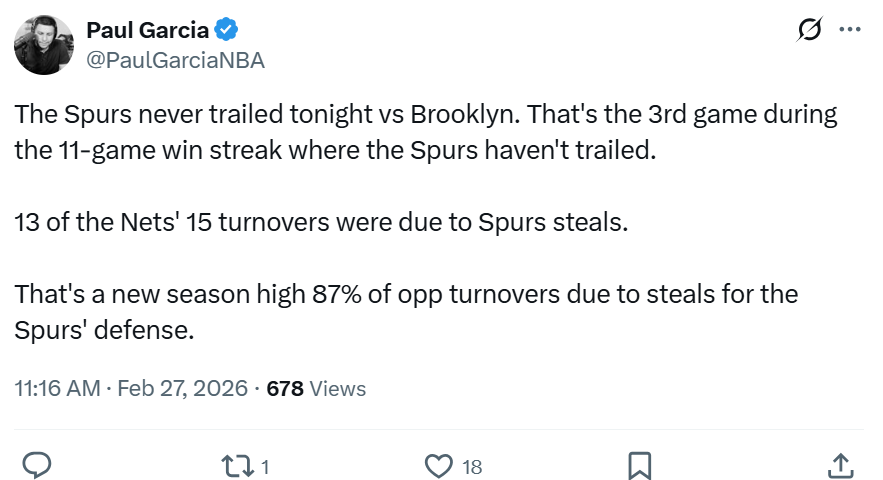
Task: Click the repost count of 1
Action: pyautogui.click(x=266, y=466)
